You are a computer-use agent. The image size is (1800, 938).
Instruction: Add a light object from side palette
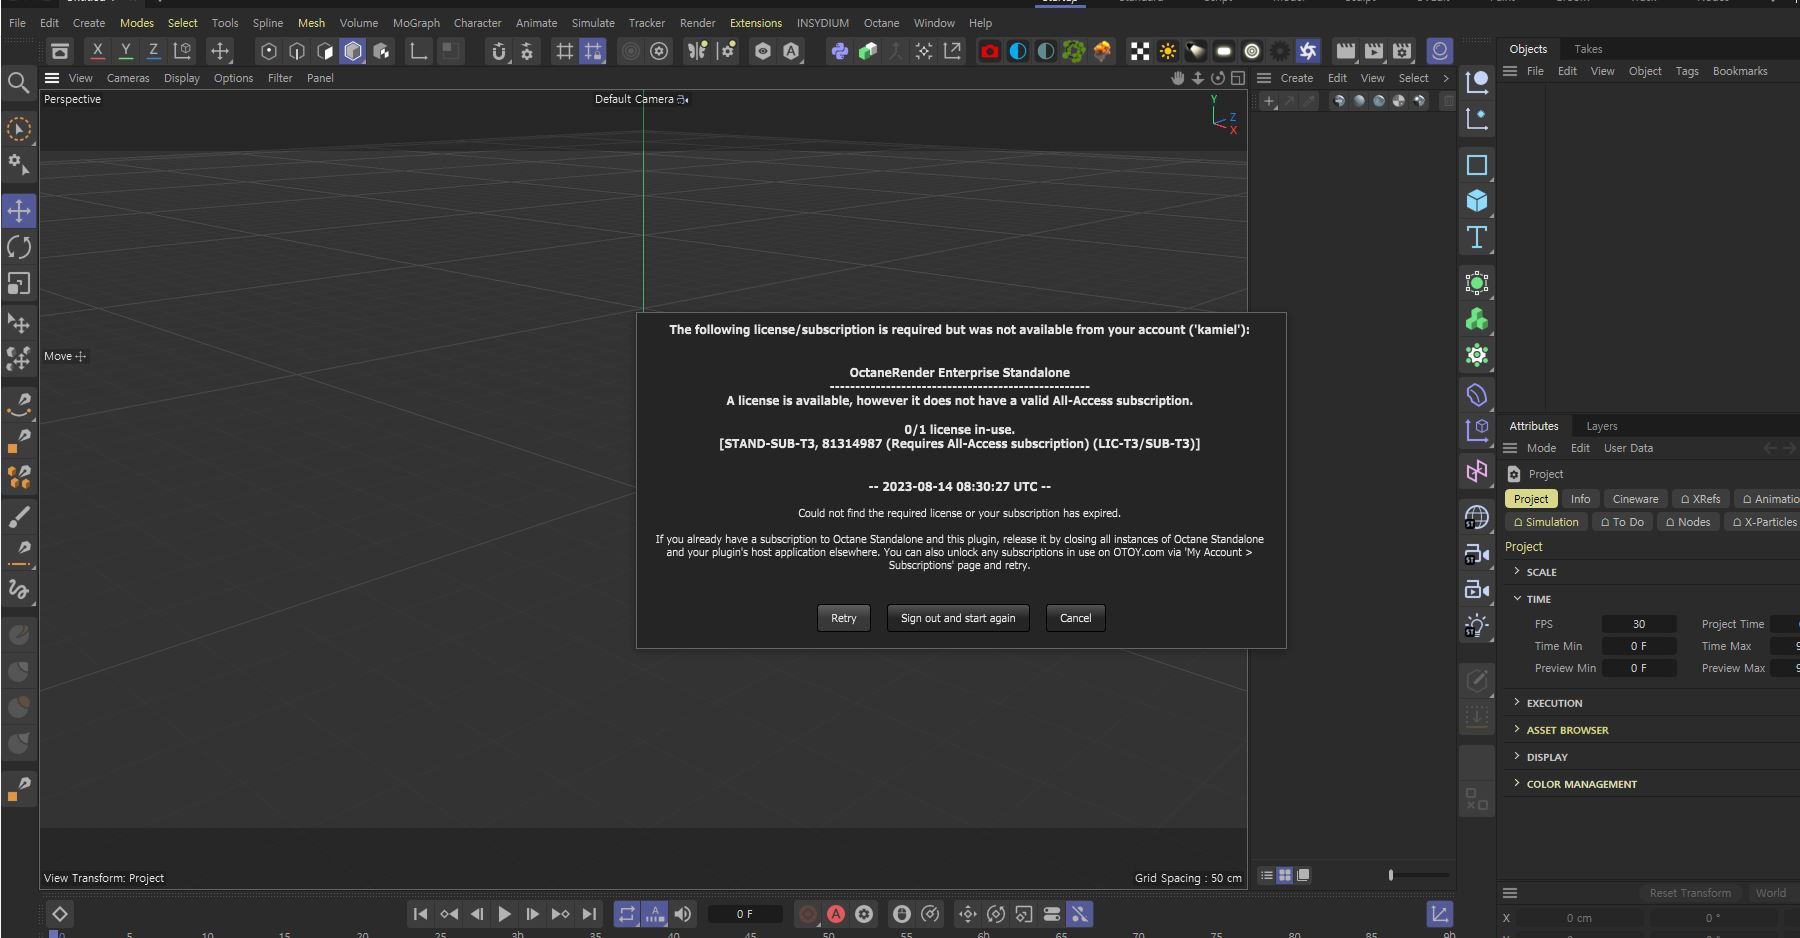tap(1477, 627)
